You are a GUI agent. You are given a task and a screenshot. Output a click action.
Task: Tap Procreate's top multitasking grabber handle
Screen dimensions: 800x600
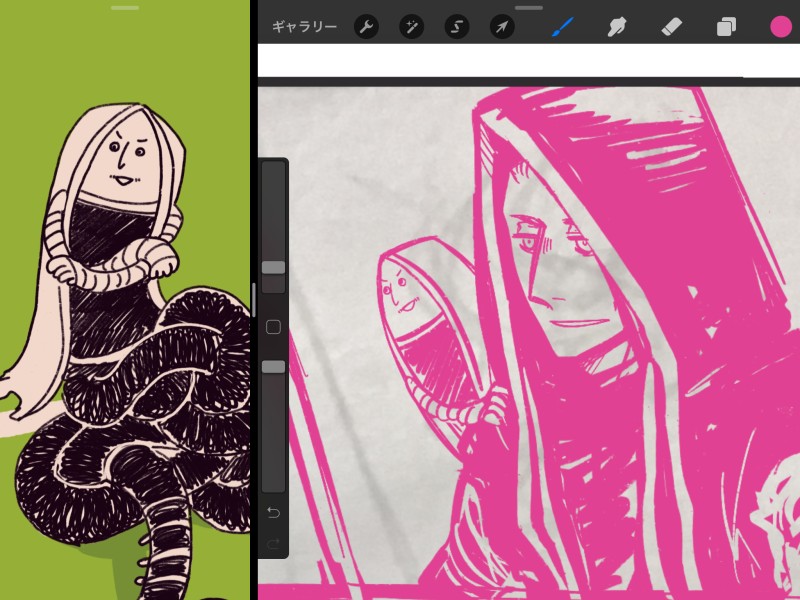click(x=529, y=8)
